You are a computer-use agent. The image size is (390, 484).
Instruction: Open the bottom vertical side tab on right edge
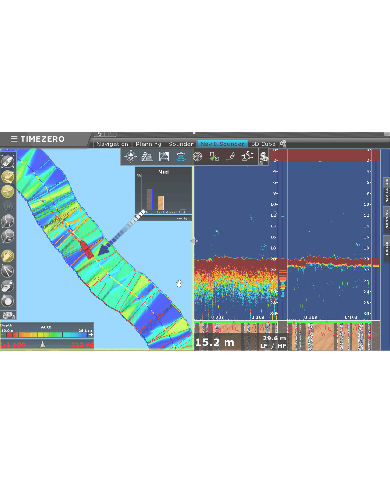[387, 248]
